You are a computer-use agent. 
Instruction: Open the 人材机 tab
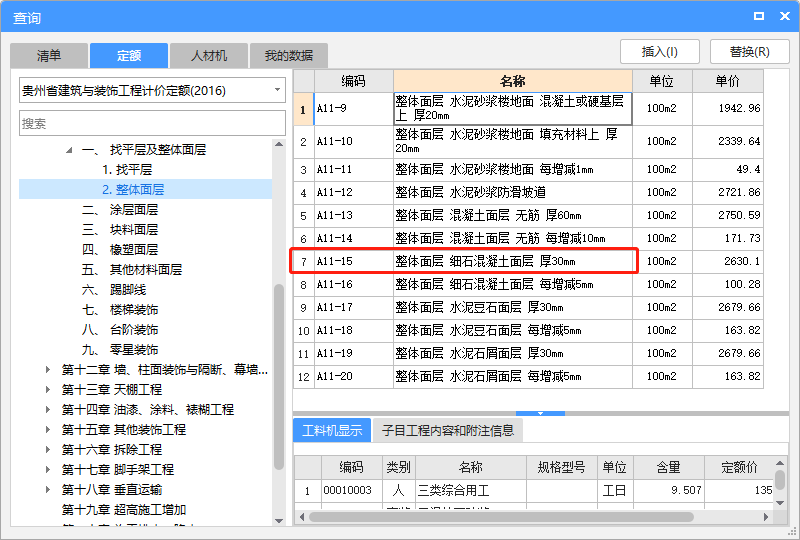209,56
